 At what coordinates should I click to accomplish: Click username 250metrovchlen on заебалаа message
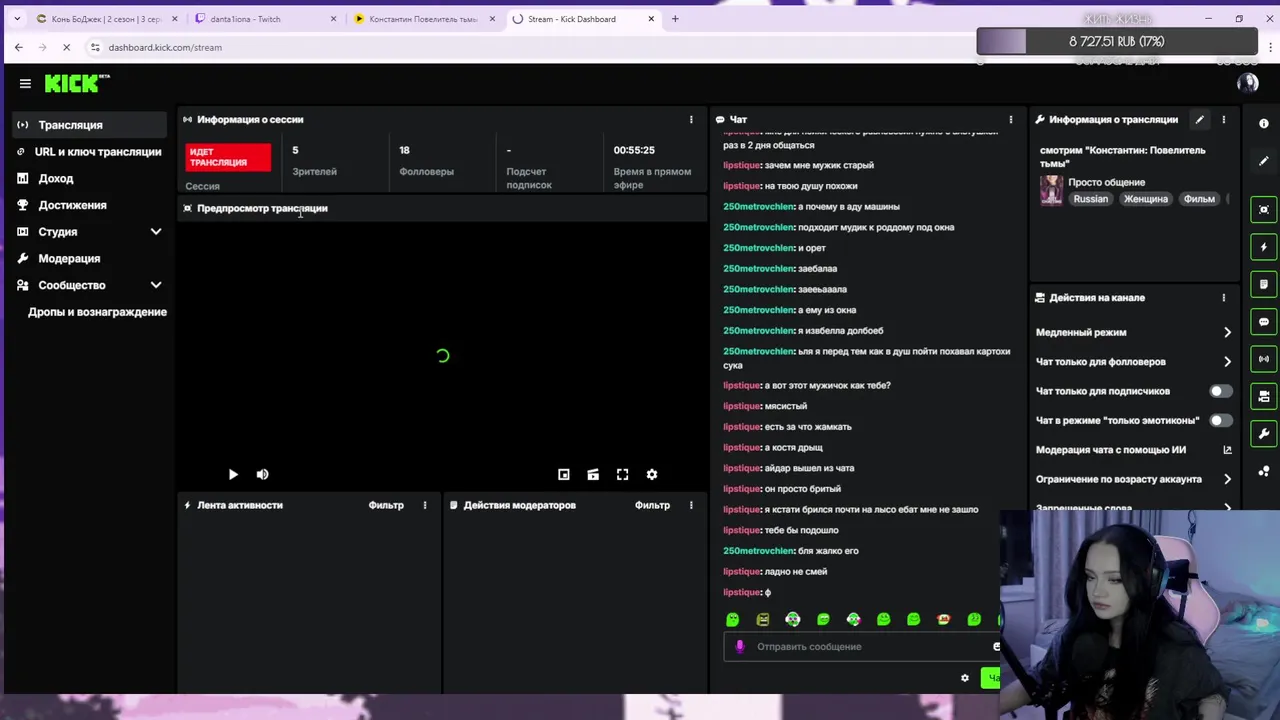click(x=758, y=268)
